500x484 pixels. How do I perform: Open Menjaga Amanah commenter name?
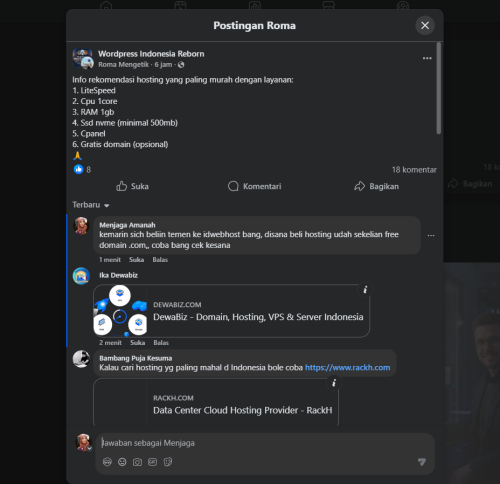(127, 225)
